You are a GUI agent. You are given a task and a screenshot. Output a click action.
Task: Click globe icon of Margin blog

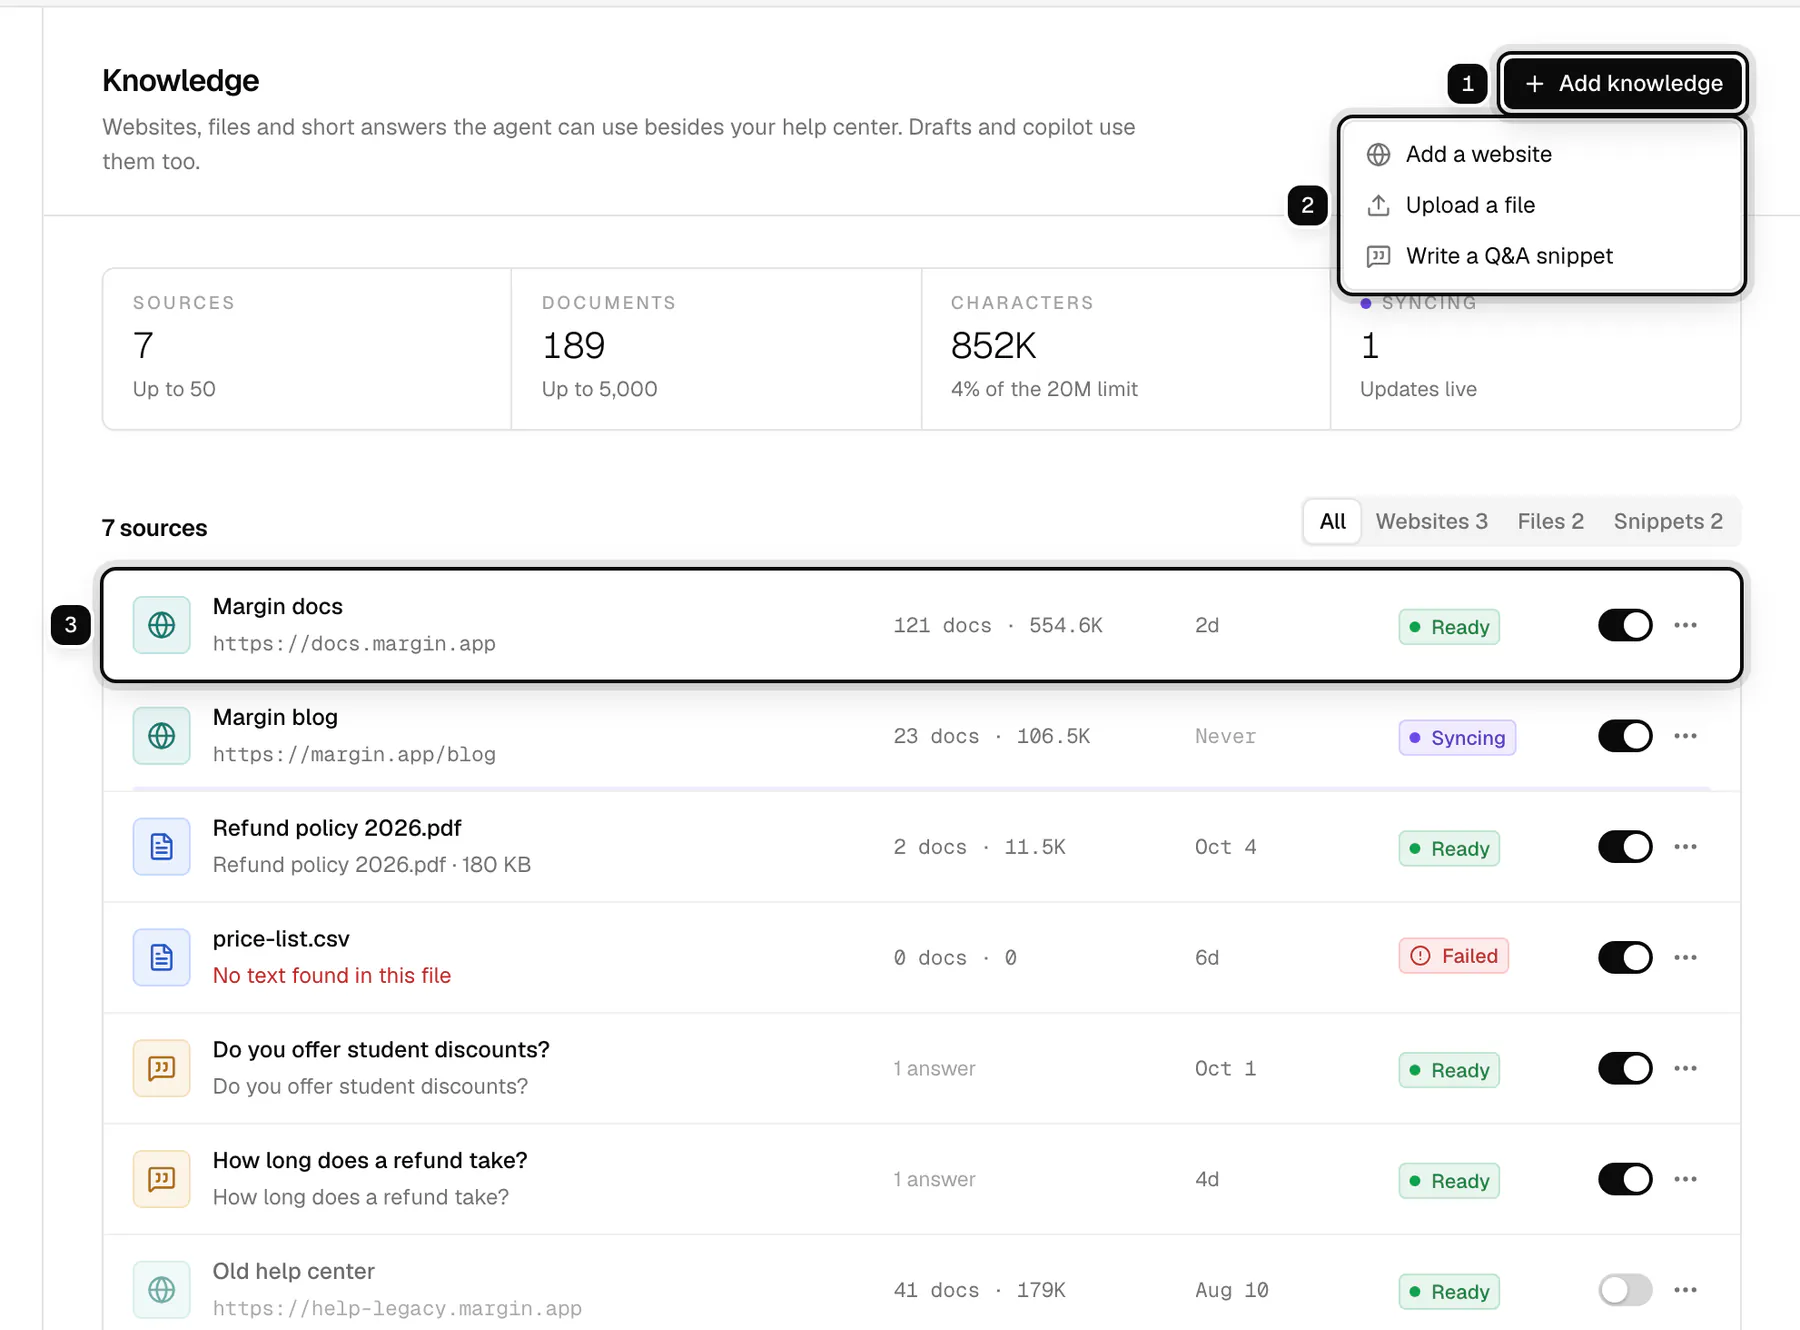pos(162,736)
